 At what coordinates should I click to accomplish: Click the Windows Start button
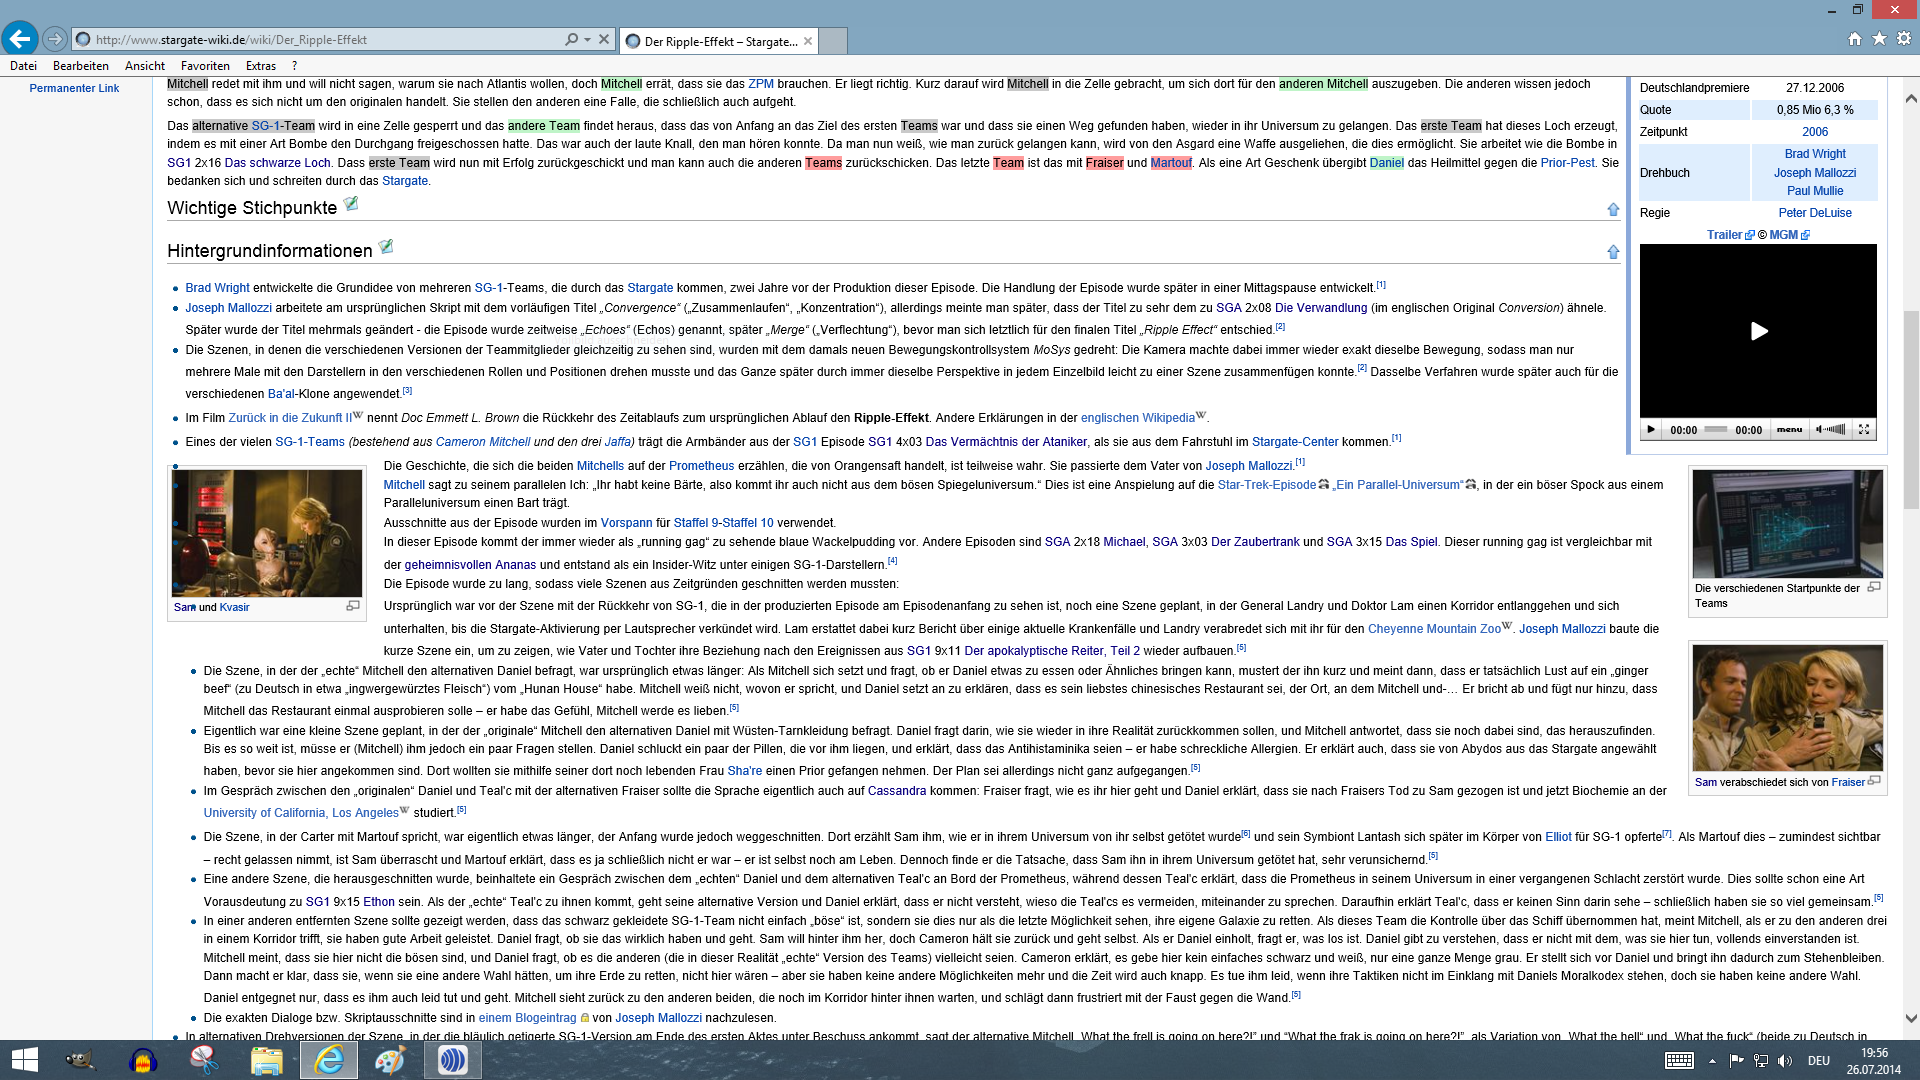pos(24,1060)
